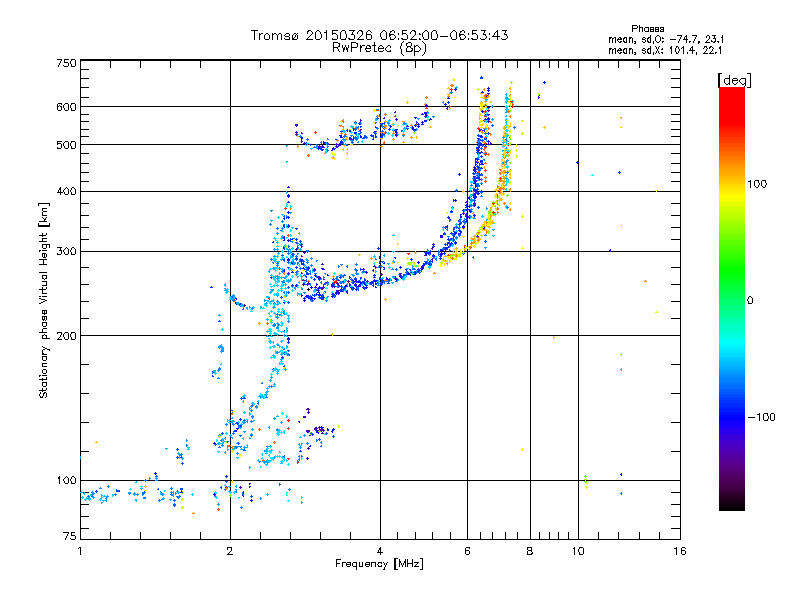Click the x-axis tick label '16'
800x600 pixels.
680,551
